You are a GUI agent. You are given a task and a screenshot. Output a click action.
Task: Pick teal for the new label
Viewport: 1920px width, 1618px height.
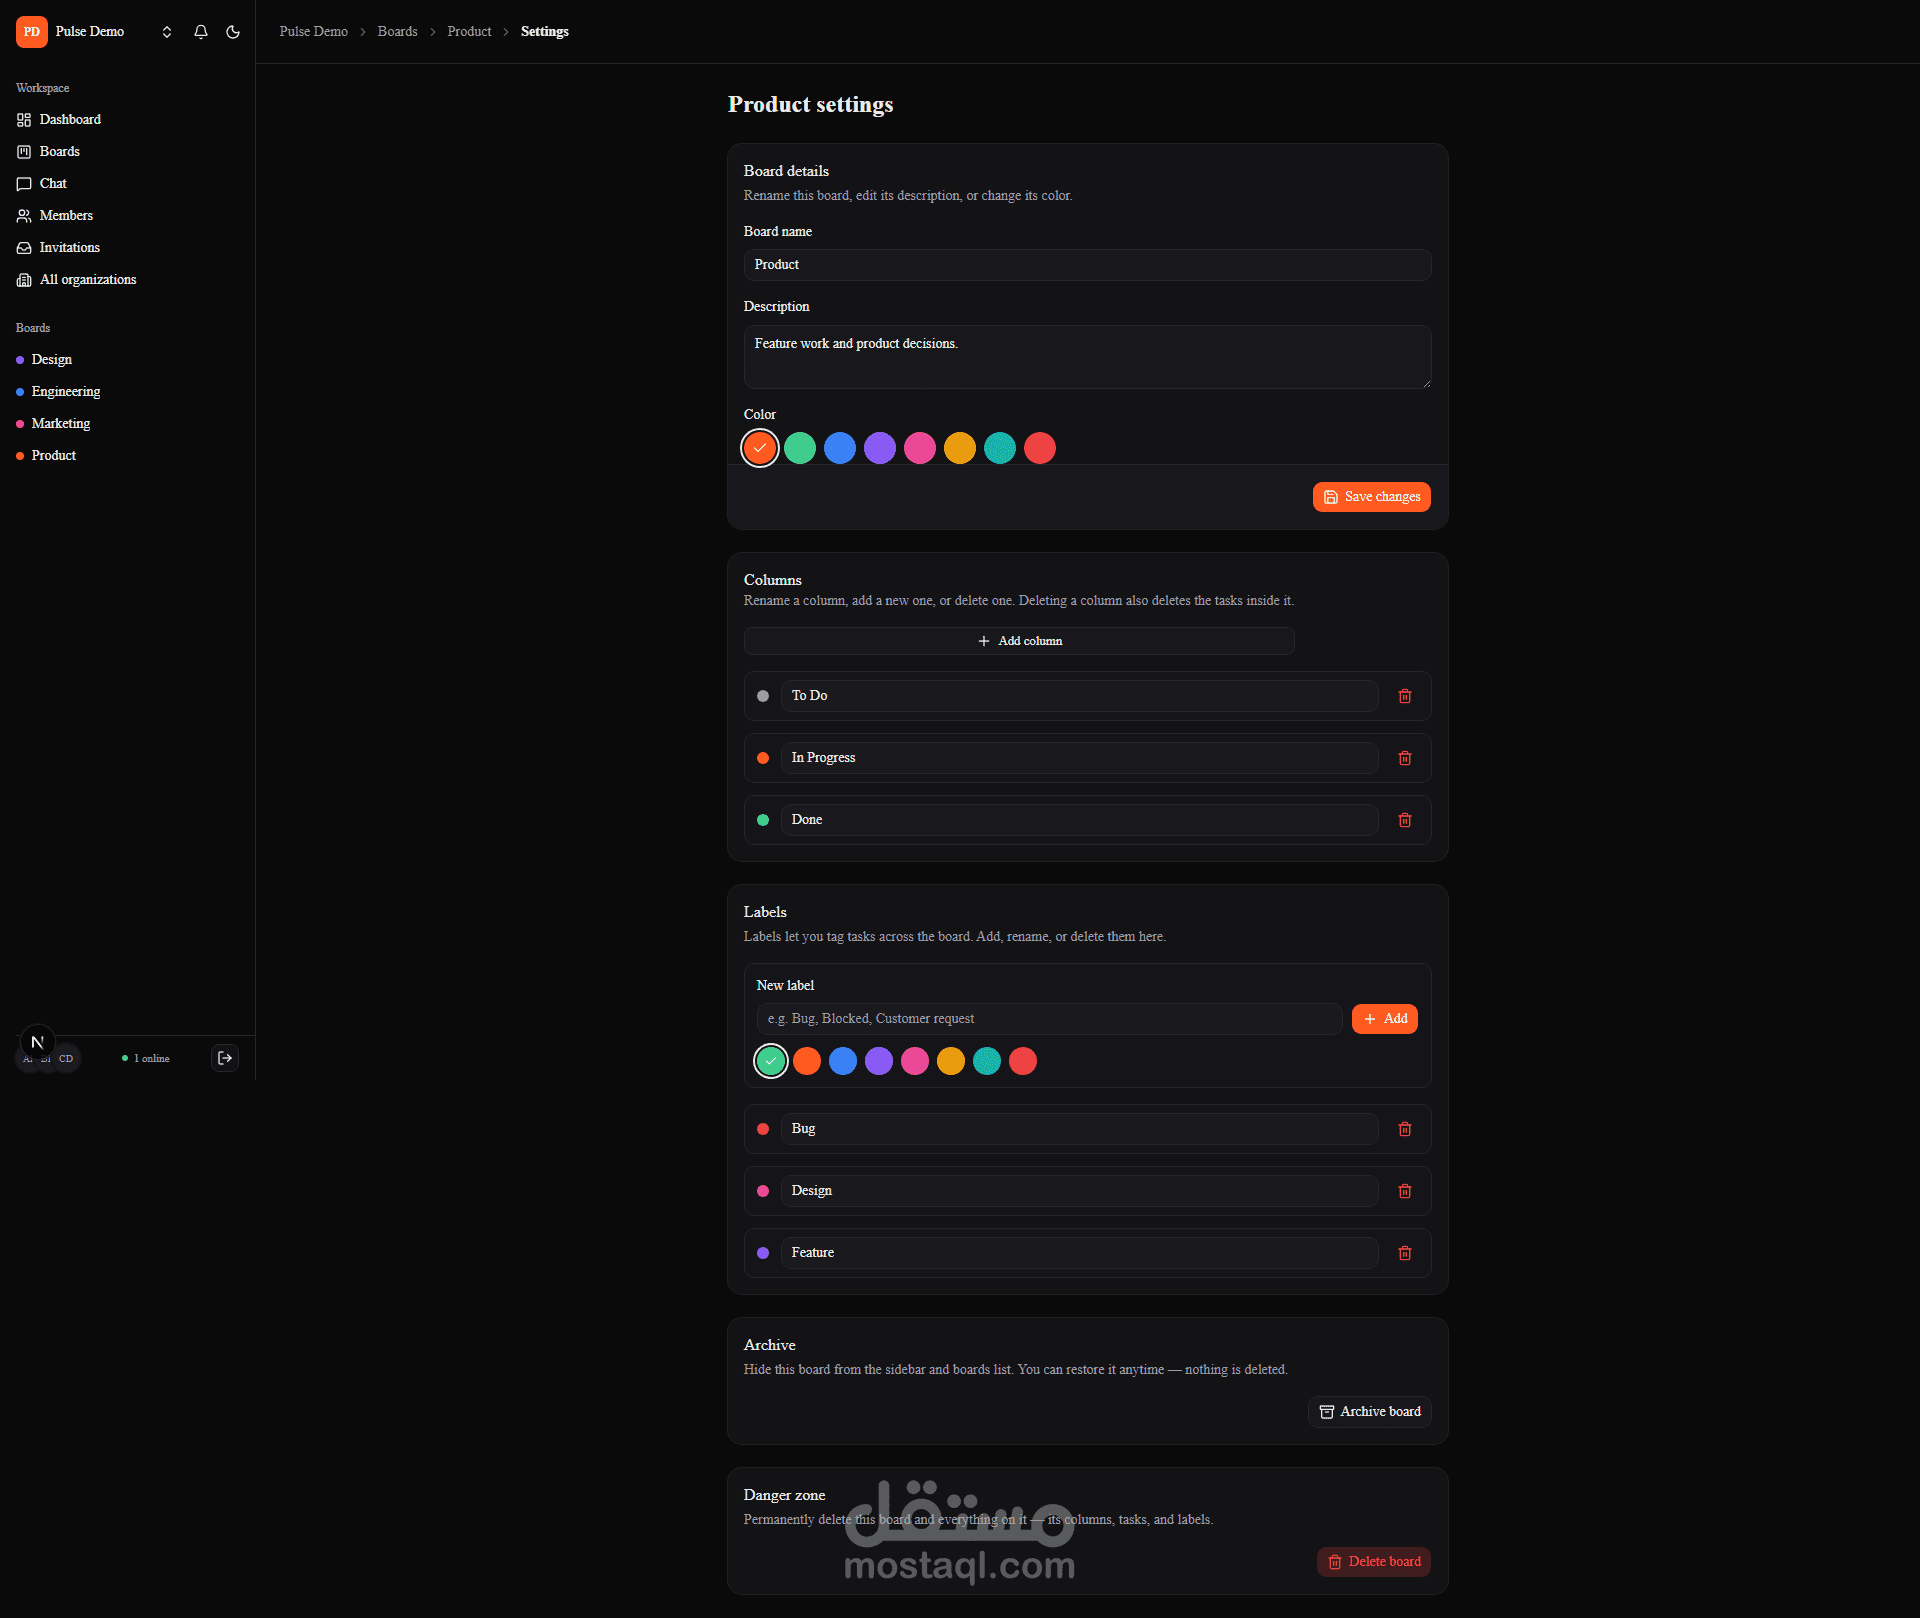(x=987, y=1061)
